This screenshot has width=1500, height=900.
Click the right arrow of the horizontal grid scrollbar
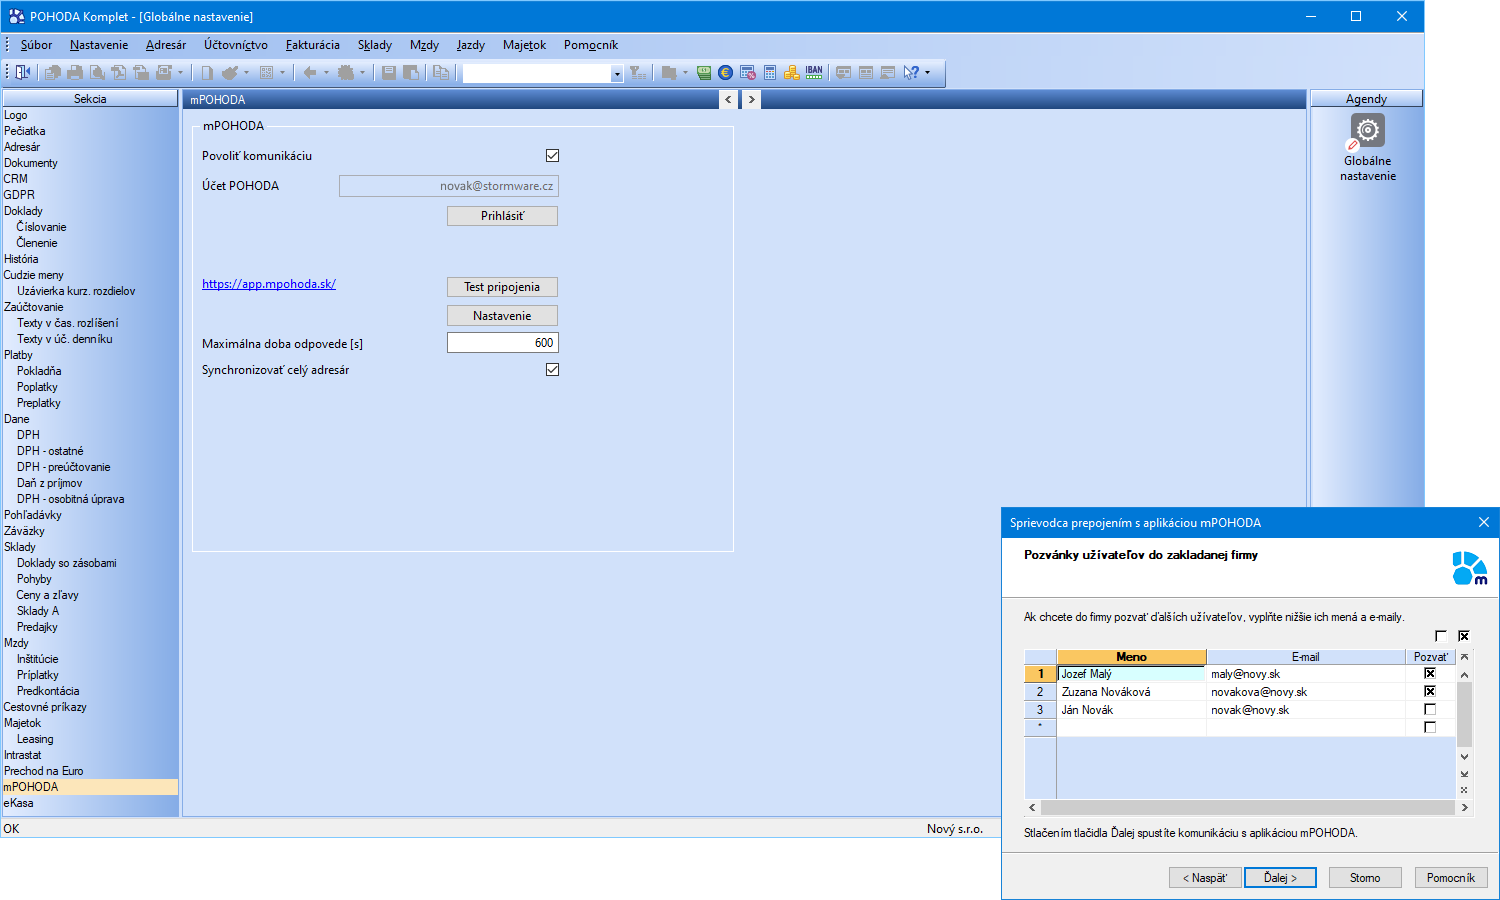pos(1464,807)
